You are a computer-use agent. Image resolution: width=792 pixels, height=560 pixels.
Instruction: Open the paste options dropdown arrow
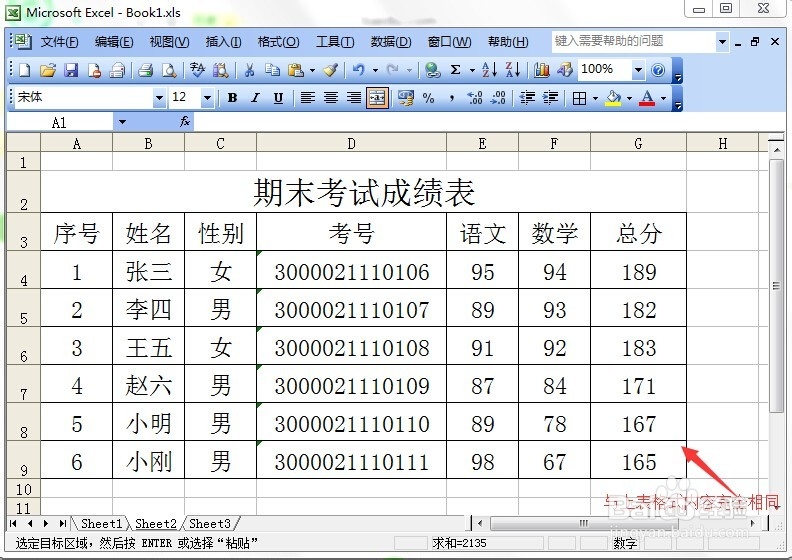coord(312,70)
